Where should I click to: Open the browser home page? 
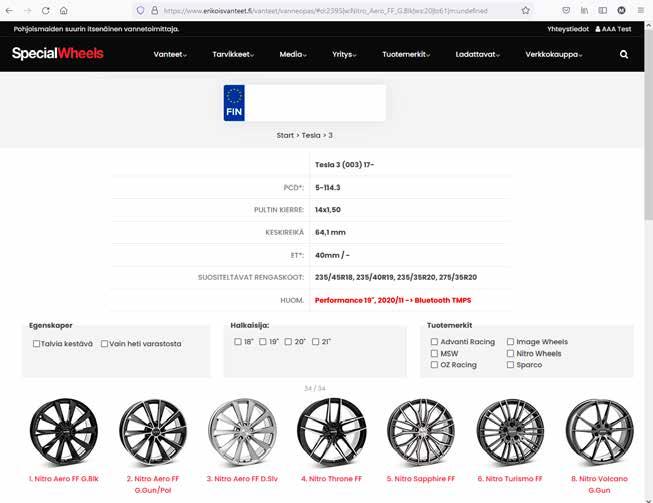[64, 11]
